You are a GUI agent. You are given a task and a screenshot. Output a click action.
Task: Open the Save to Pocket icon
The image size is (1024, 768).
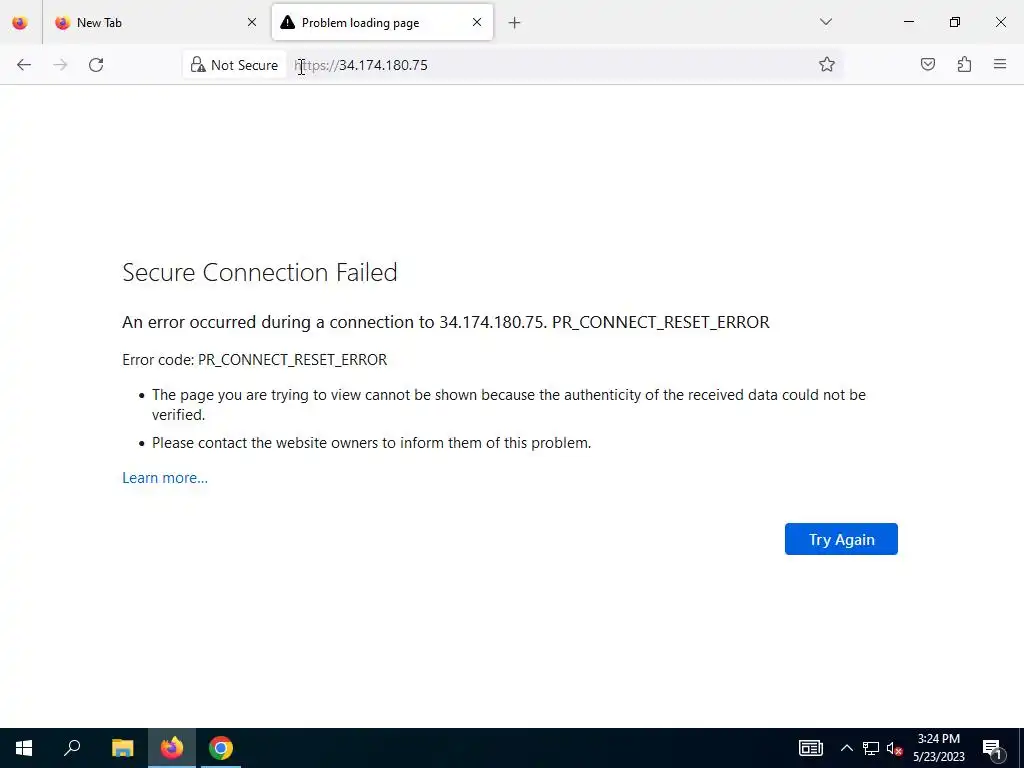pos(928,65)
